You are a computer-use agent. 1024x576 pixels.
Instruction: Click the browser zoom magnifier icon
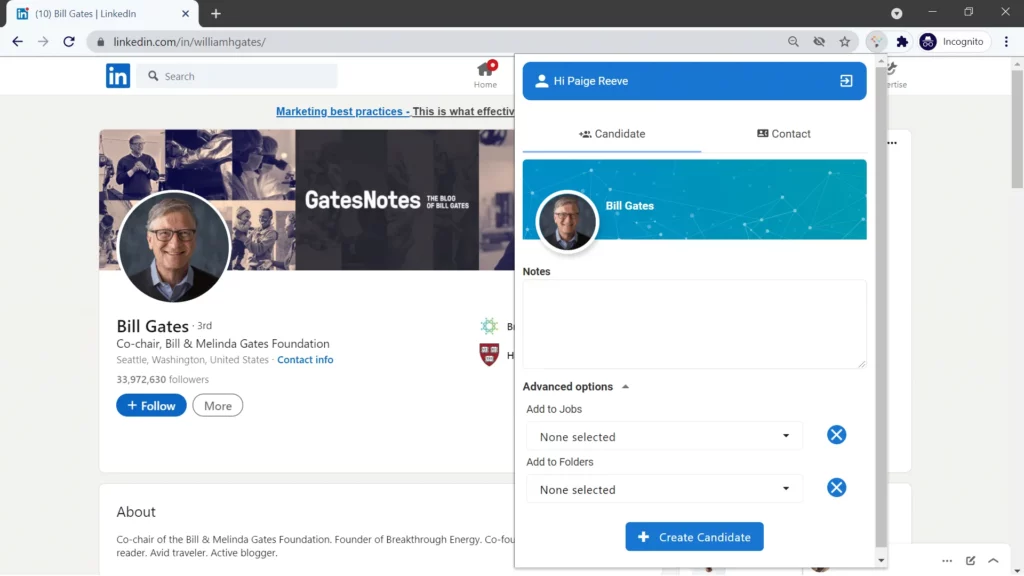(x=793, y=42)
